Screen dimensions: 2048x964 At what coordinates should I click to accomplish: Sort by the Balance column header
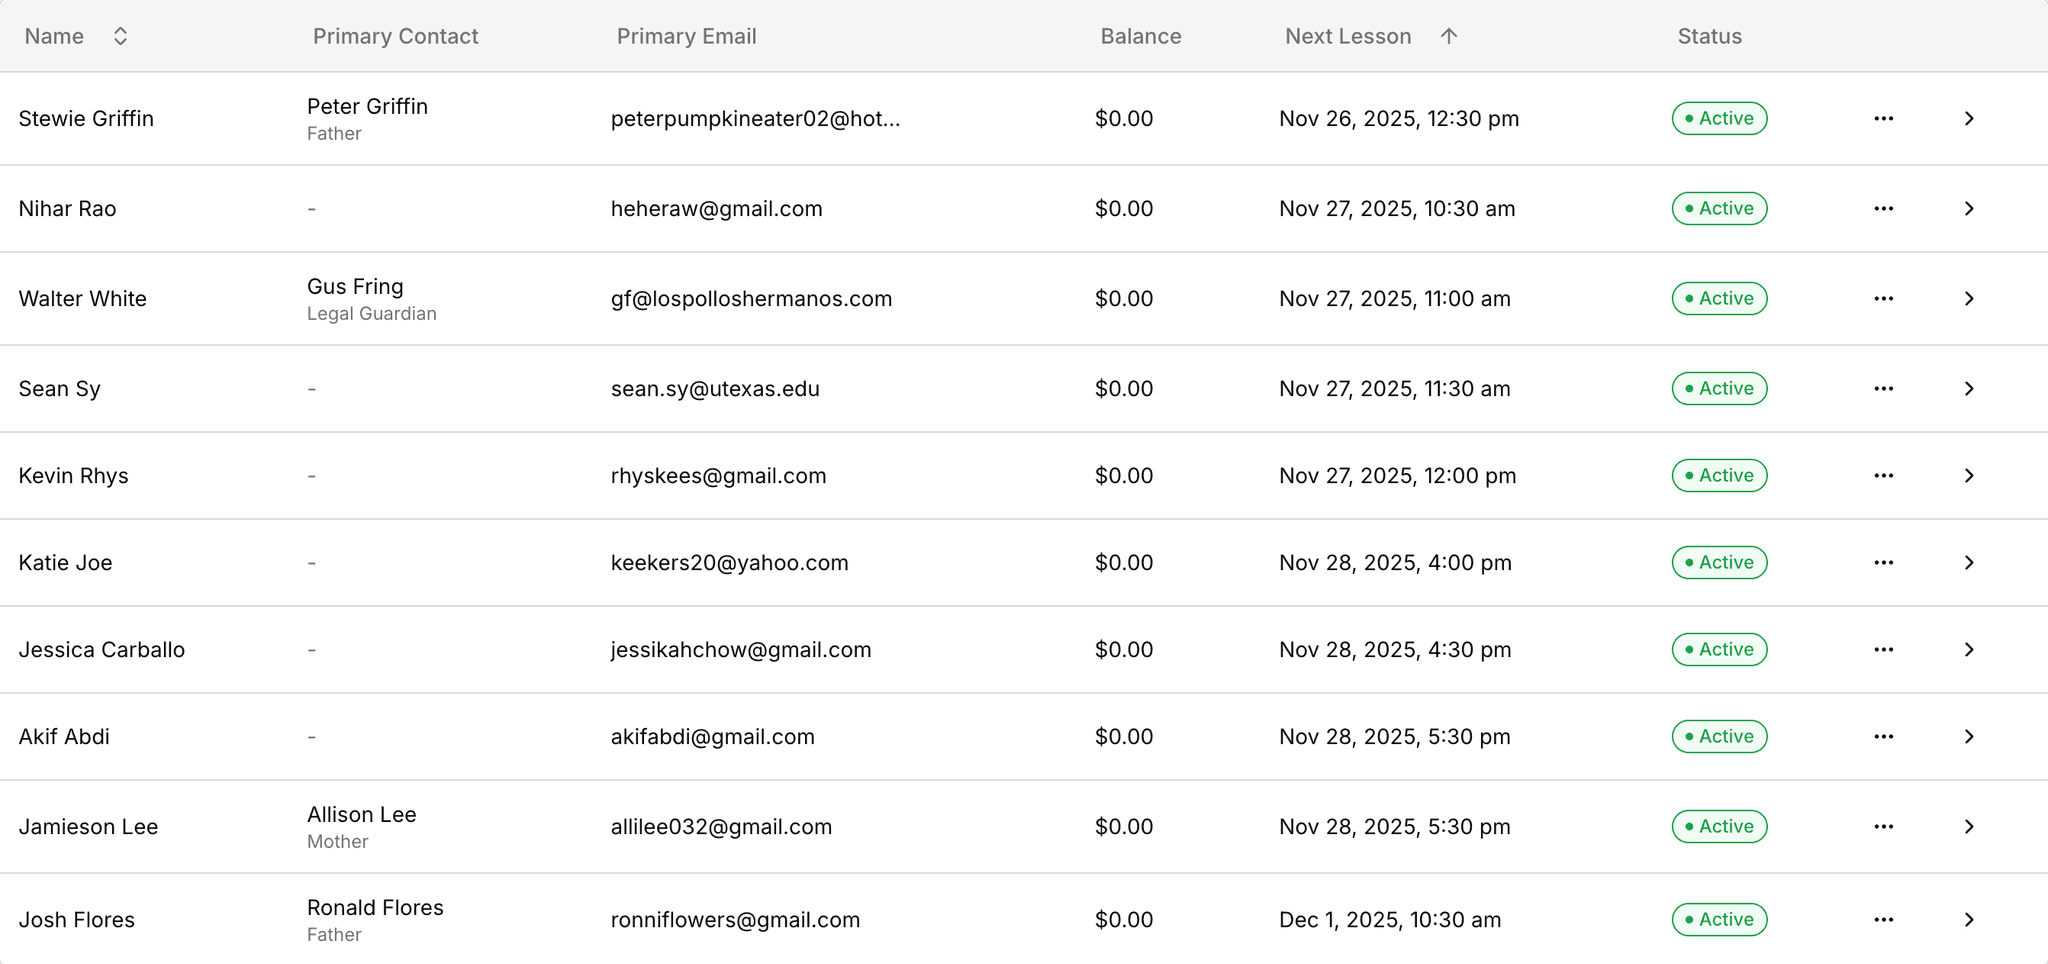tap(1140, 37)
